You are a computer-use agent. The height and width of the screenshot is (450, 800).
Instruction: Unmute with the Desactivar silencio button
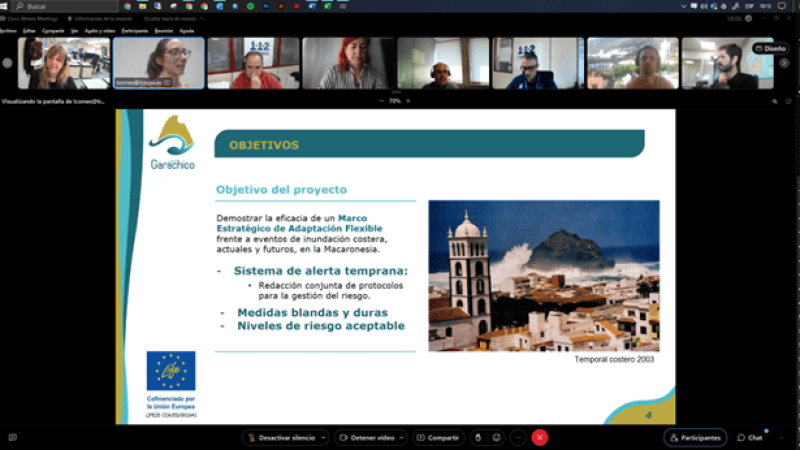[x=282, y=438]
